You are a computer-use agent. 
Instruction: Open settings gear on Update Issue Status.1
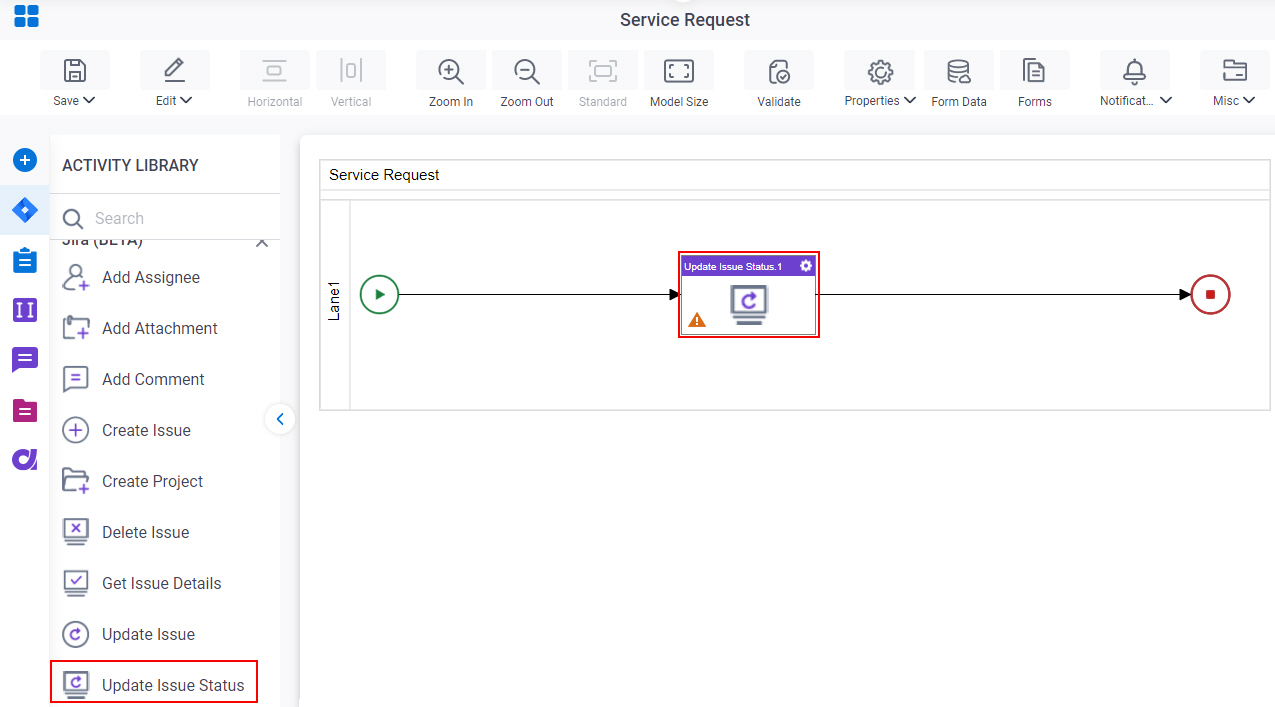click(806, 266)
